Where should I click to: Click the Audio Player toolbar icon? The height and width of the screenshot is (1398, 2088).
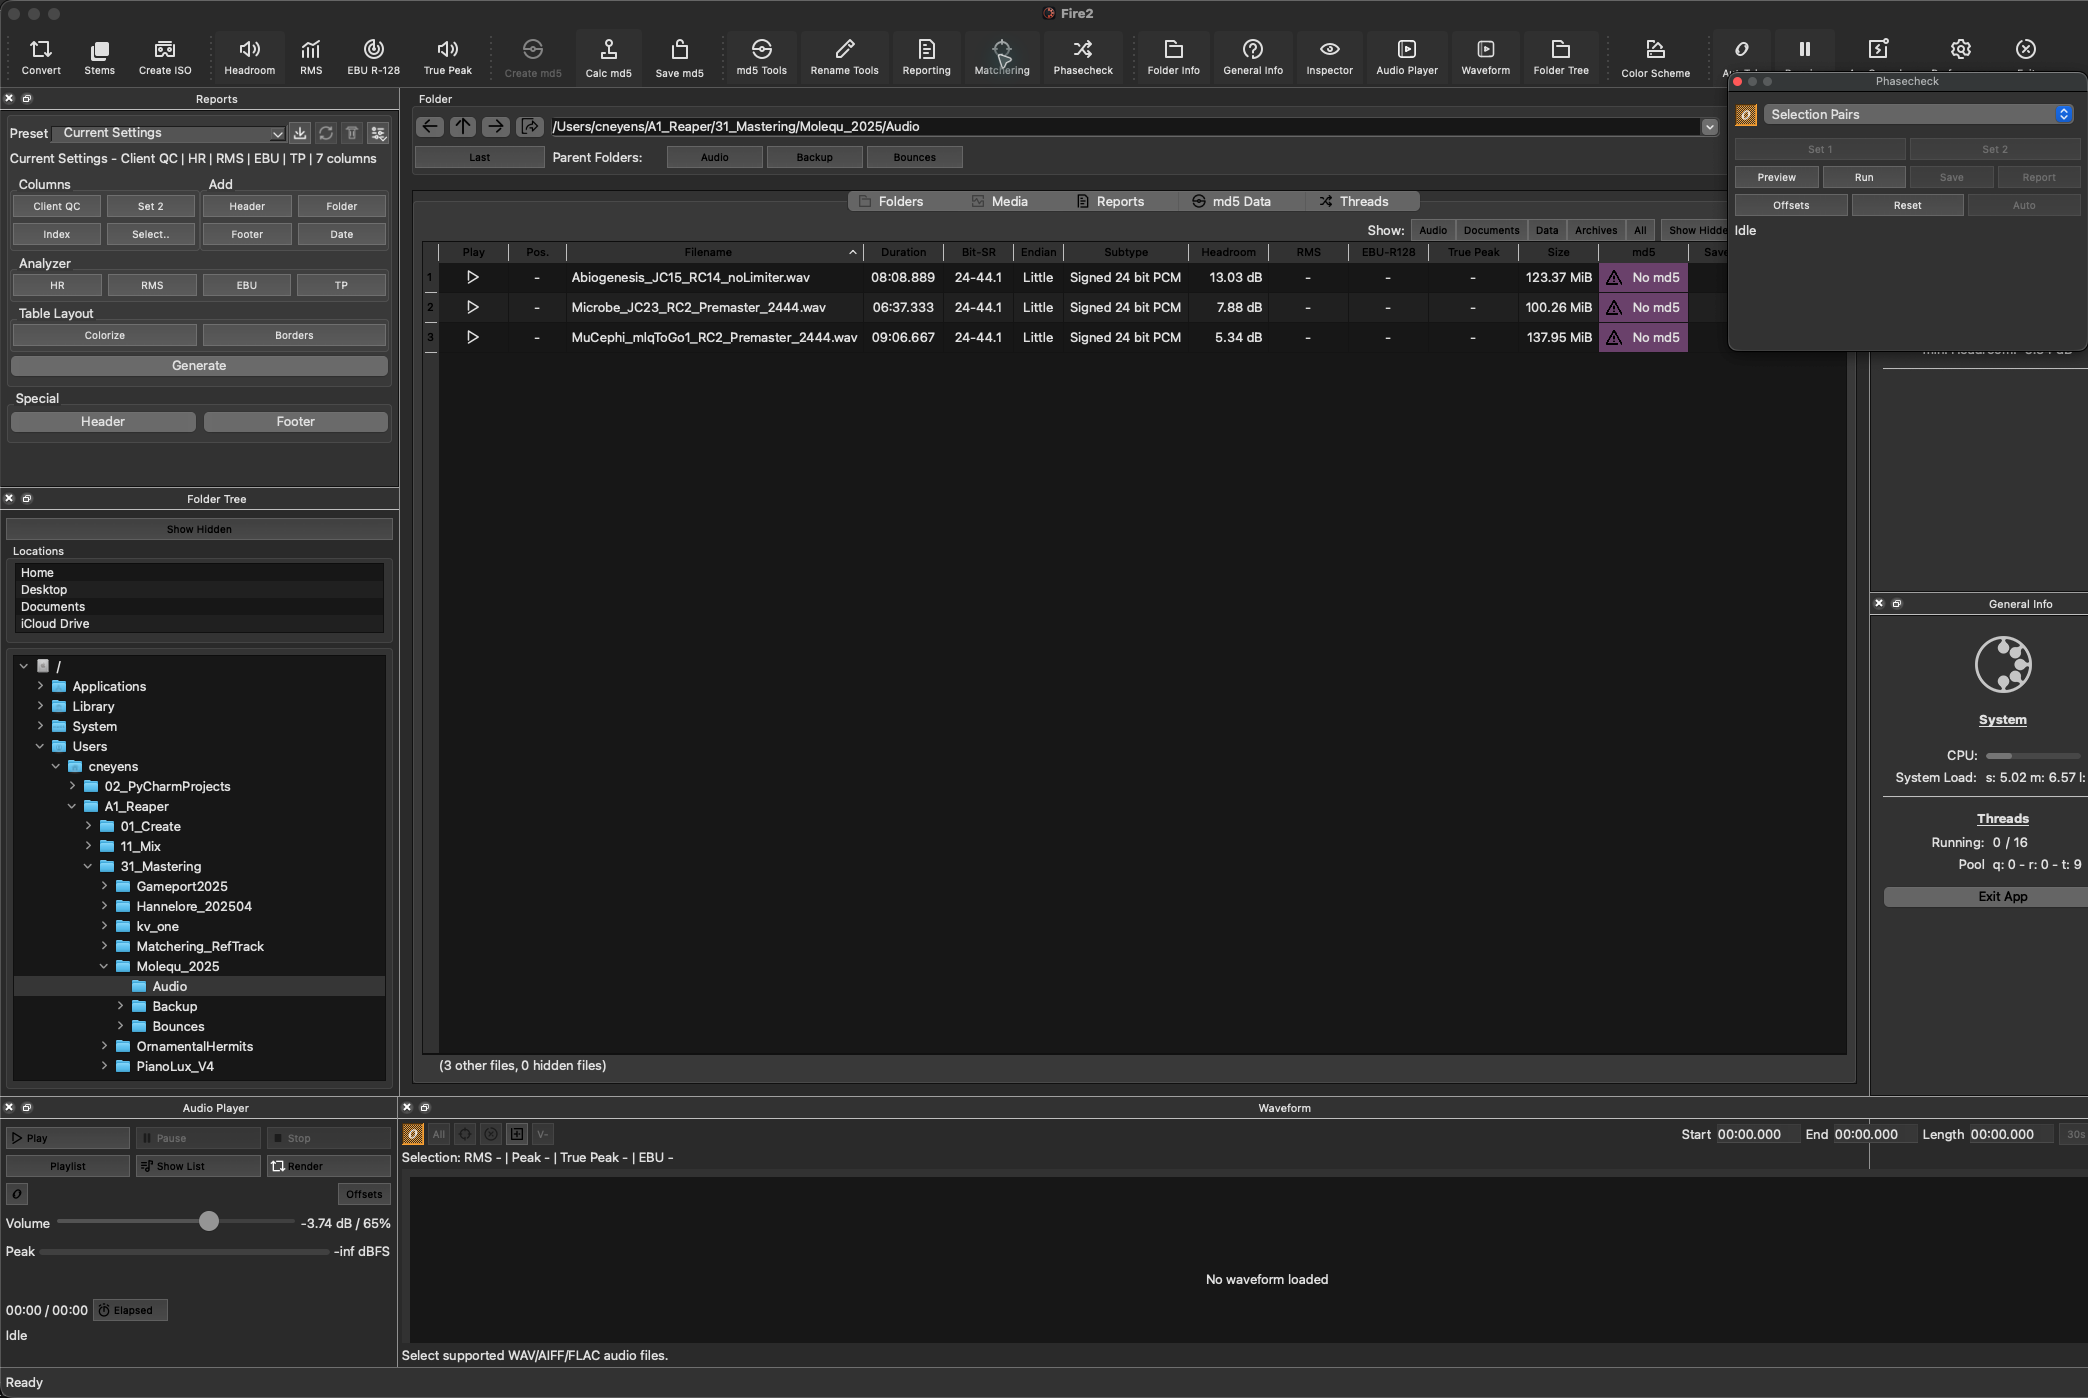coord(1406,57)
